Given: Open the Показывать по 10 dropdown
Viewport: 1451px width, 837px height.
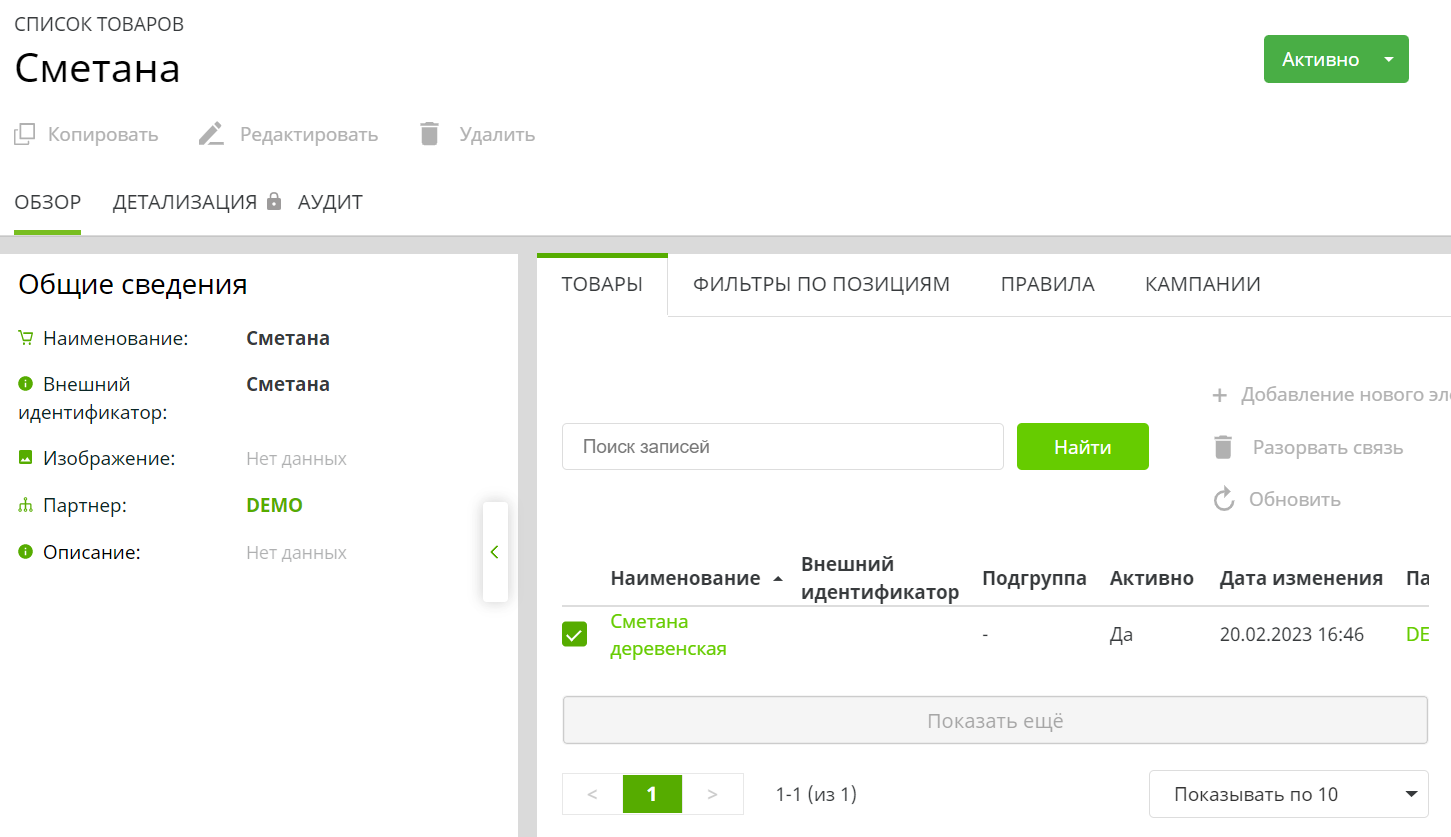Looking at the screenshot, I should click(1288, 794).
